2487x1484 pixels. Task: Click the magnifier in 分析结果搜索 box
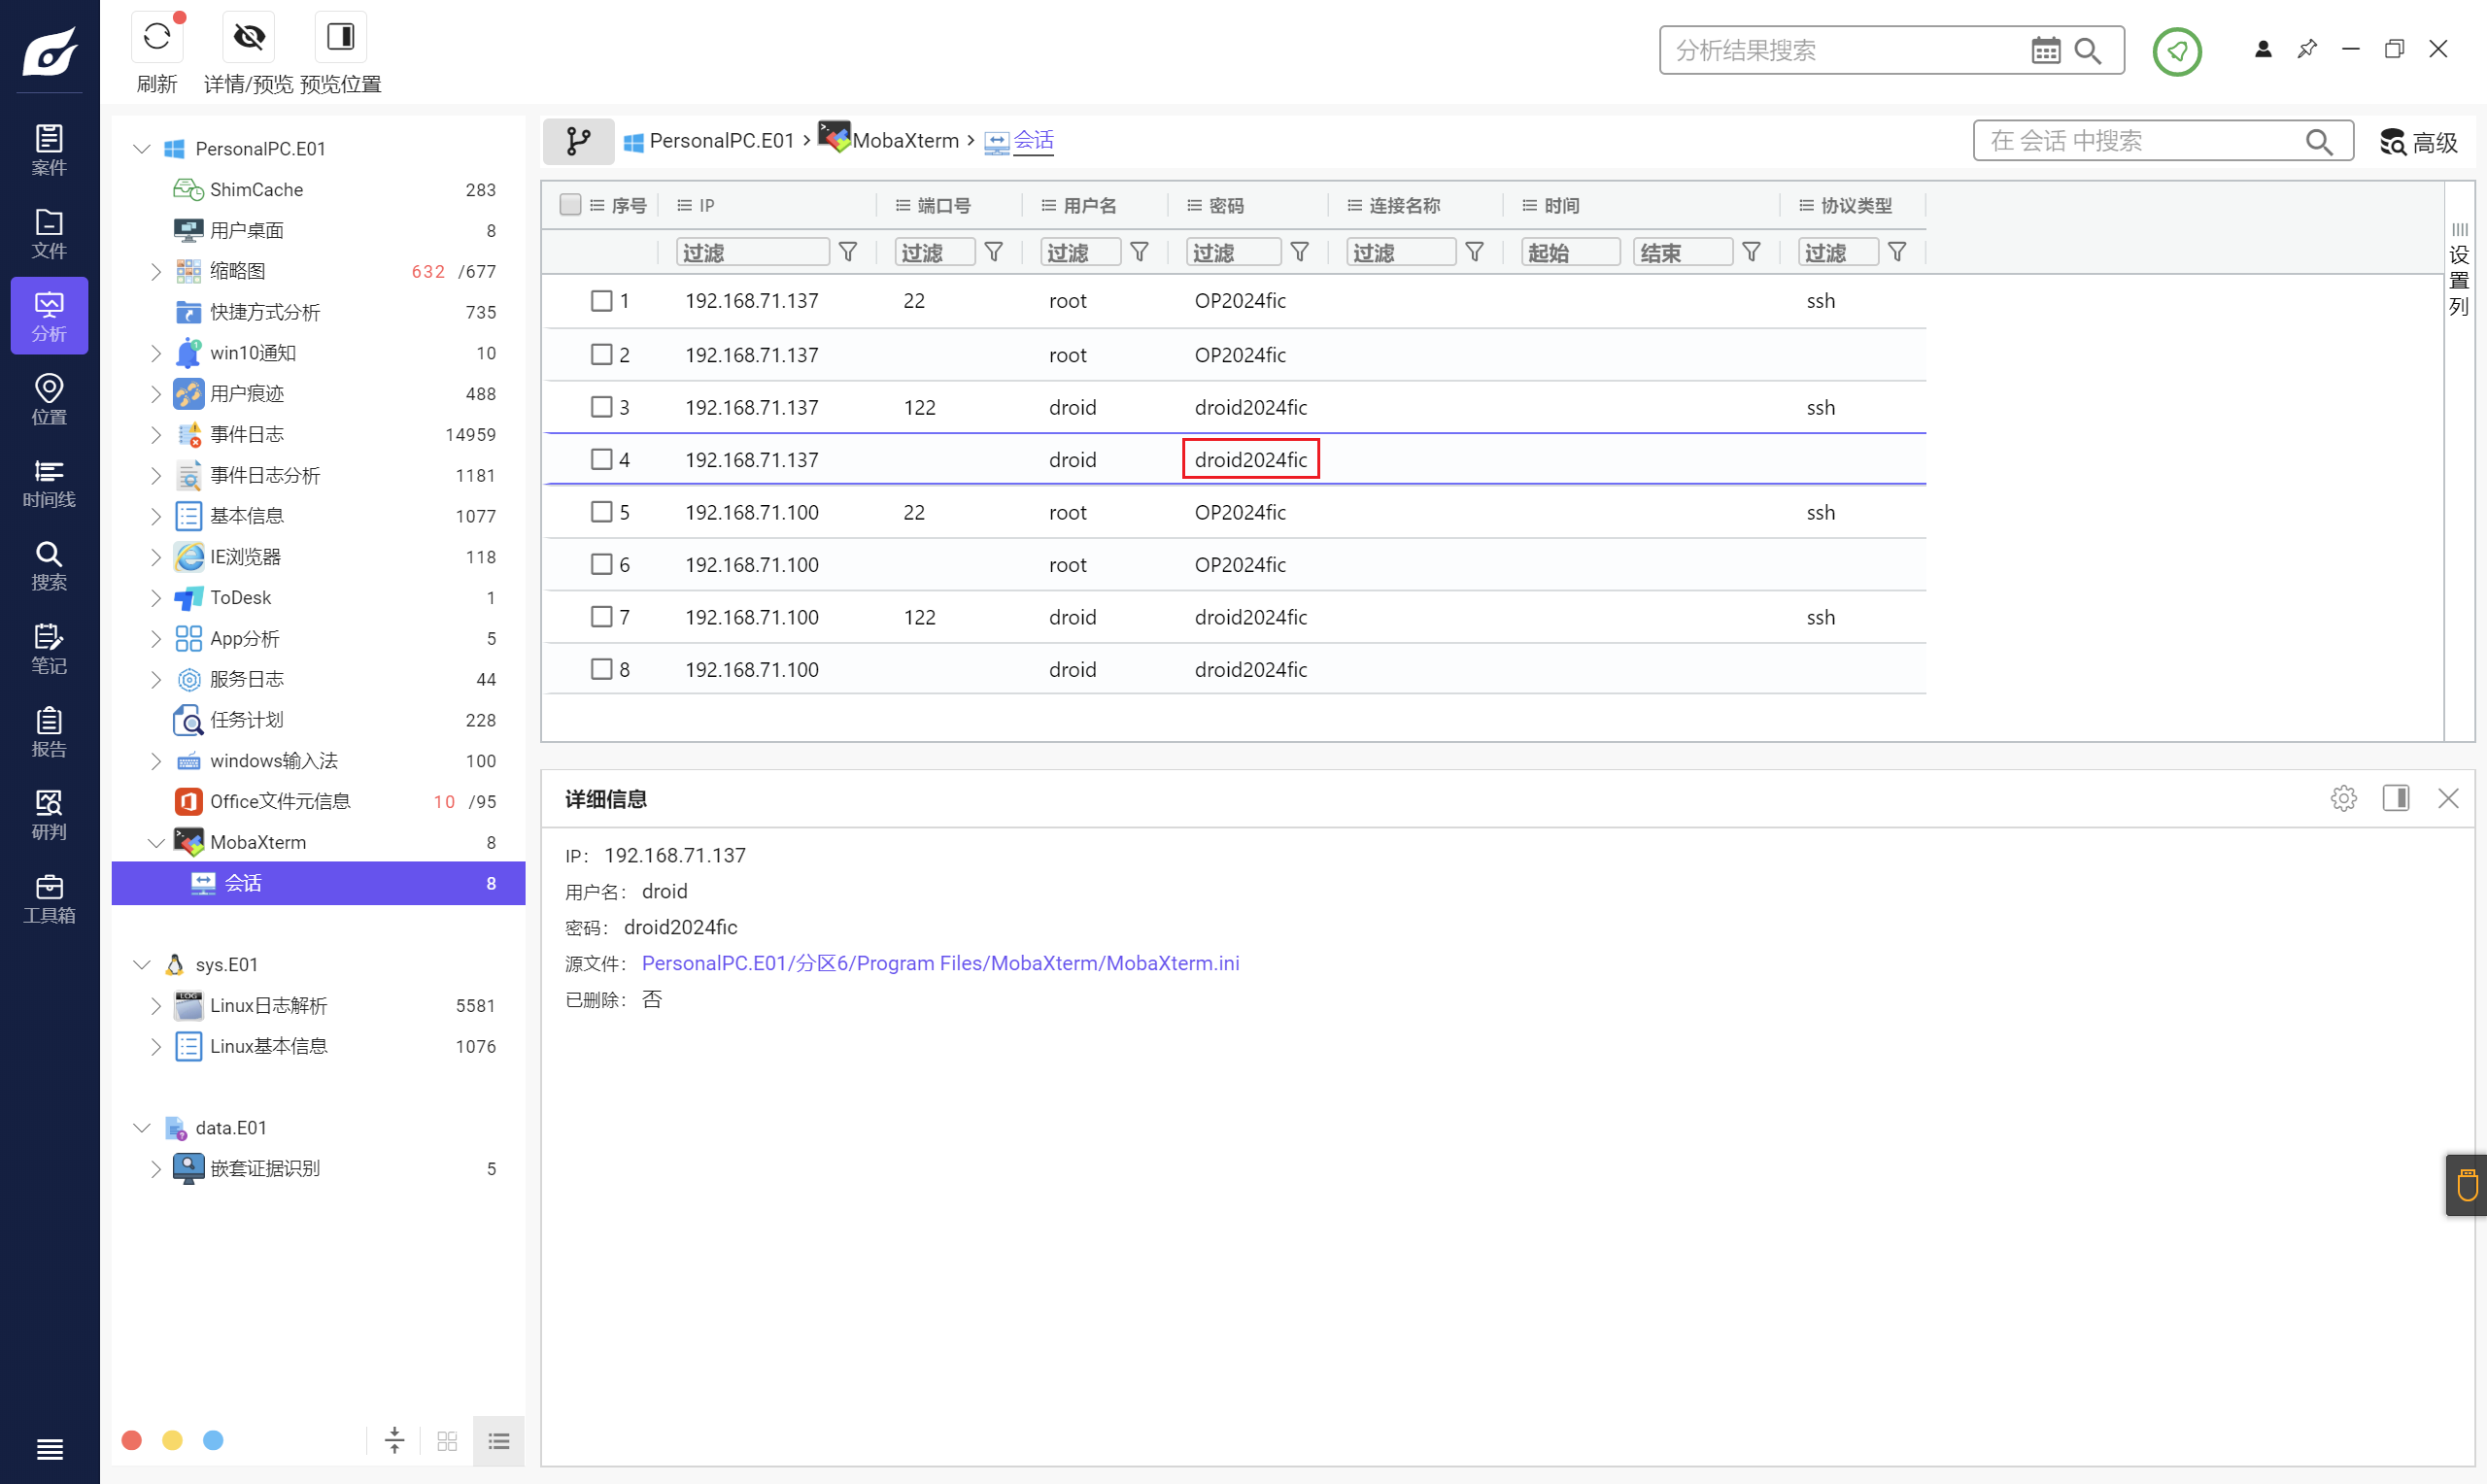click(2087, 50)
